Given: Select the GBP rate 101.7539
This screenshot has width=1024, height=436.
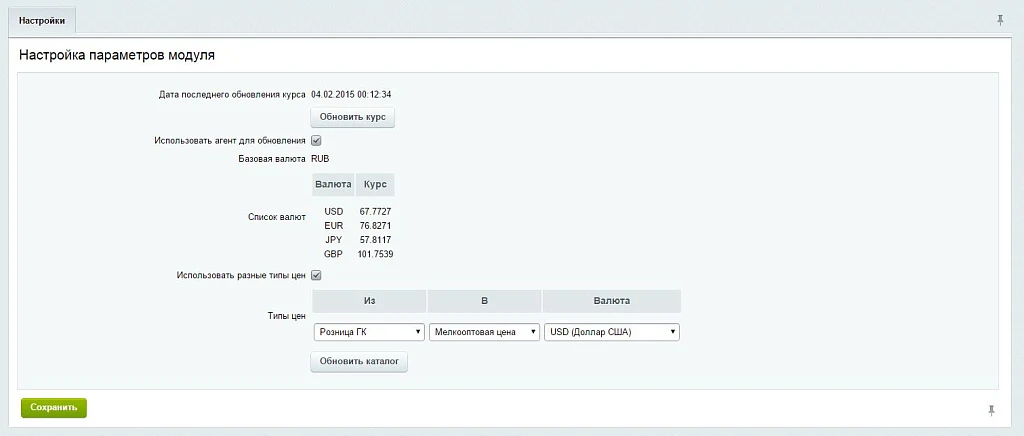Looking at the screenshot, I should pos(376,254).
